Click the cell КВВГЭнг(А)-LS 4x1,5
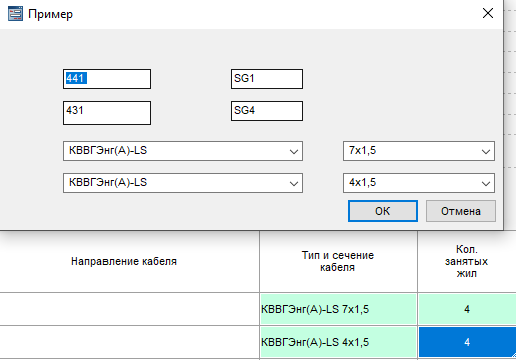The image size is (516, 360). tap(338, 342)
